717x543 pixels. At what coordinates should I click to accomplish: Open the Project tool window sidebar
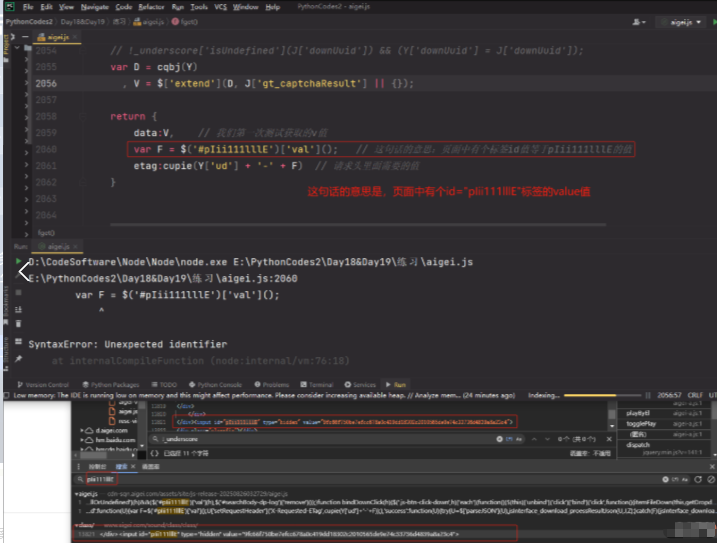(x=6, y=46)
